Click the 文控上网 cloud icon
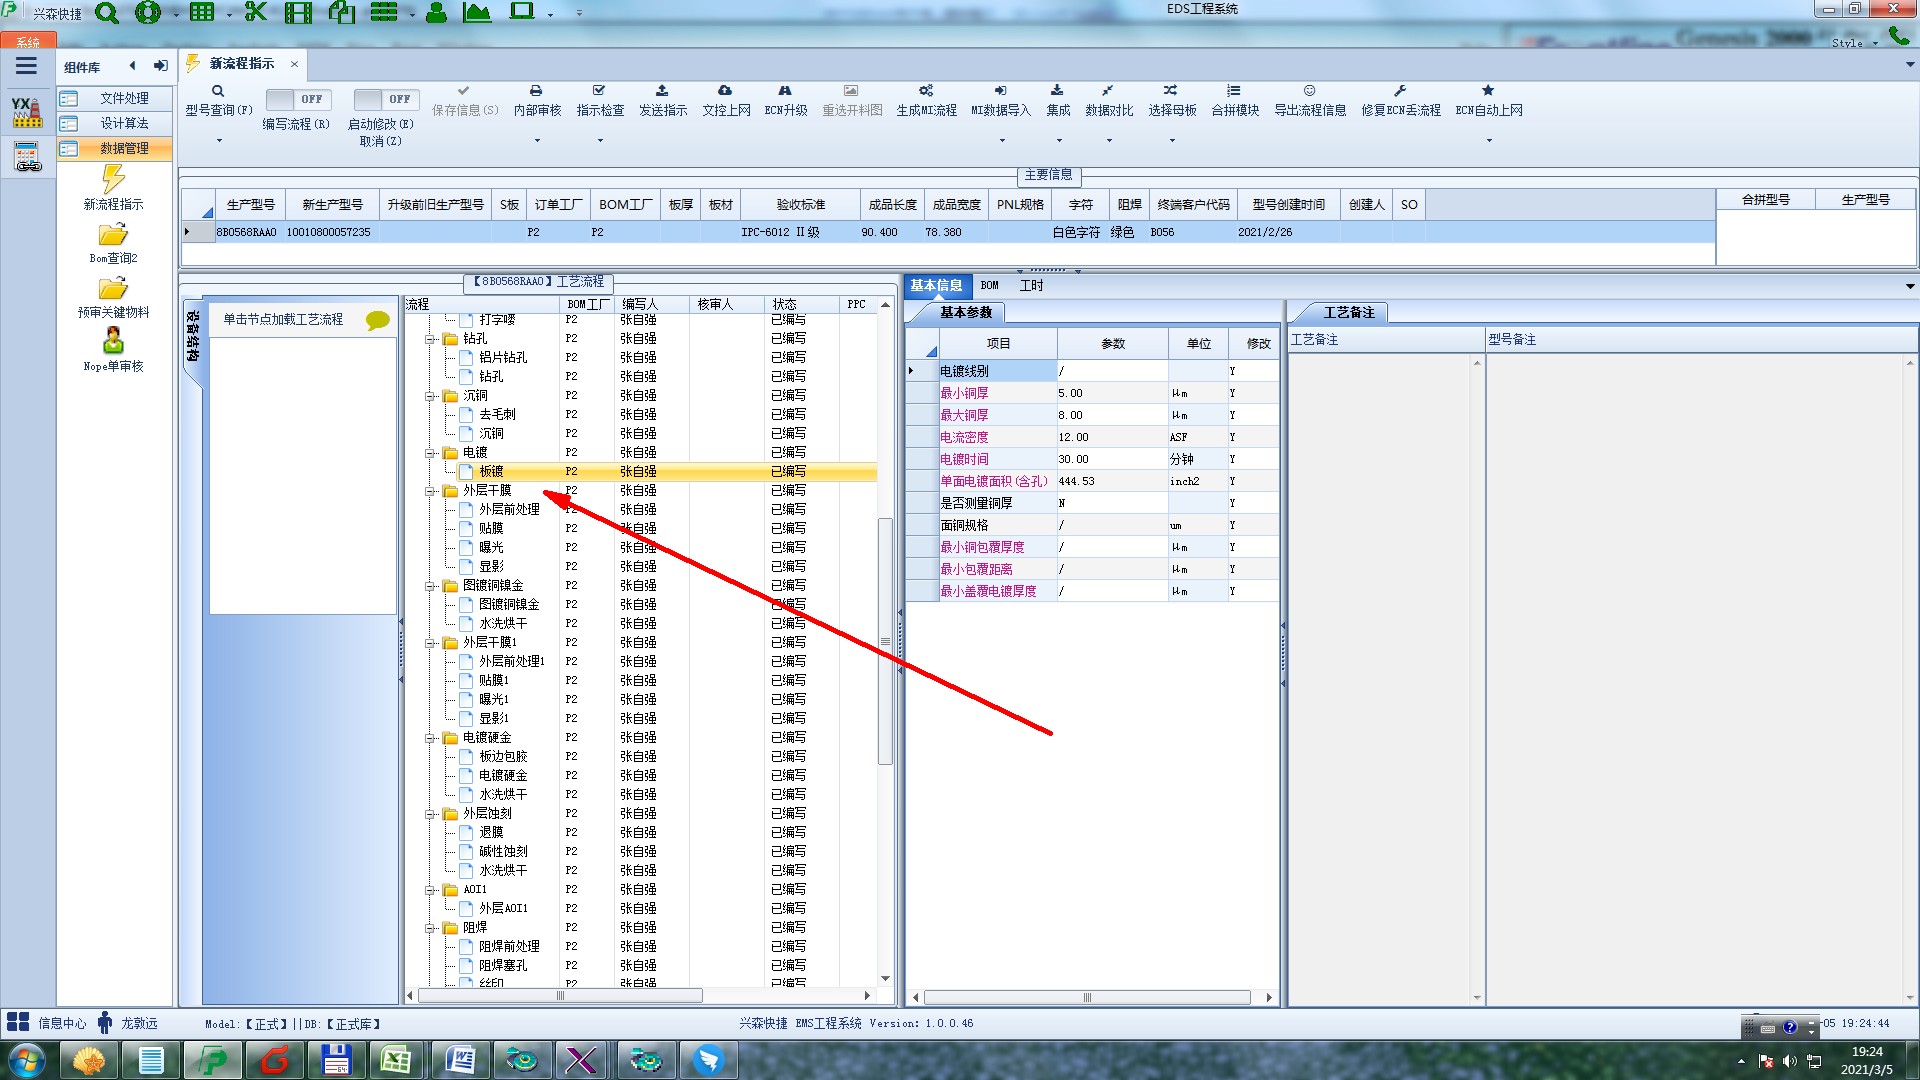 pyautogui.click(x=725, y=91)
